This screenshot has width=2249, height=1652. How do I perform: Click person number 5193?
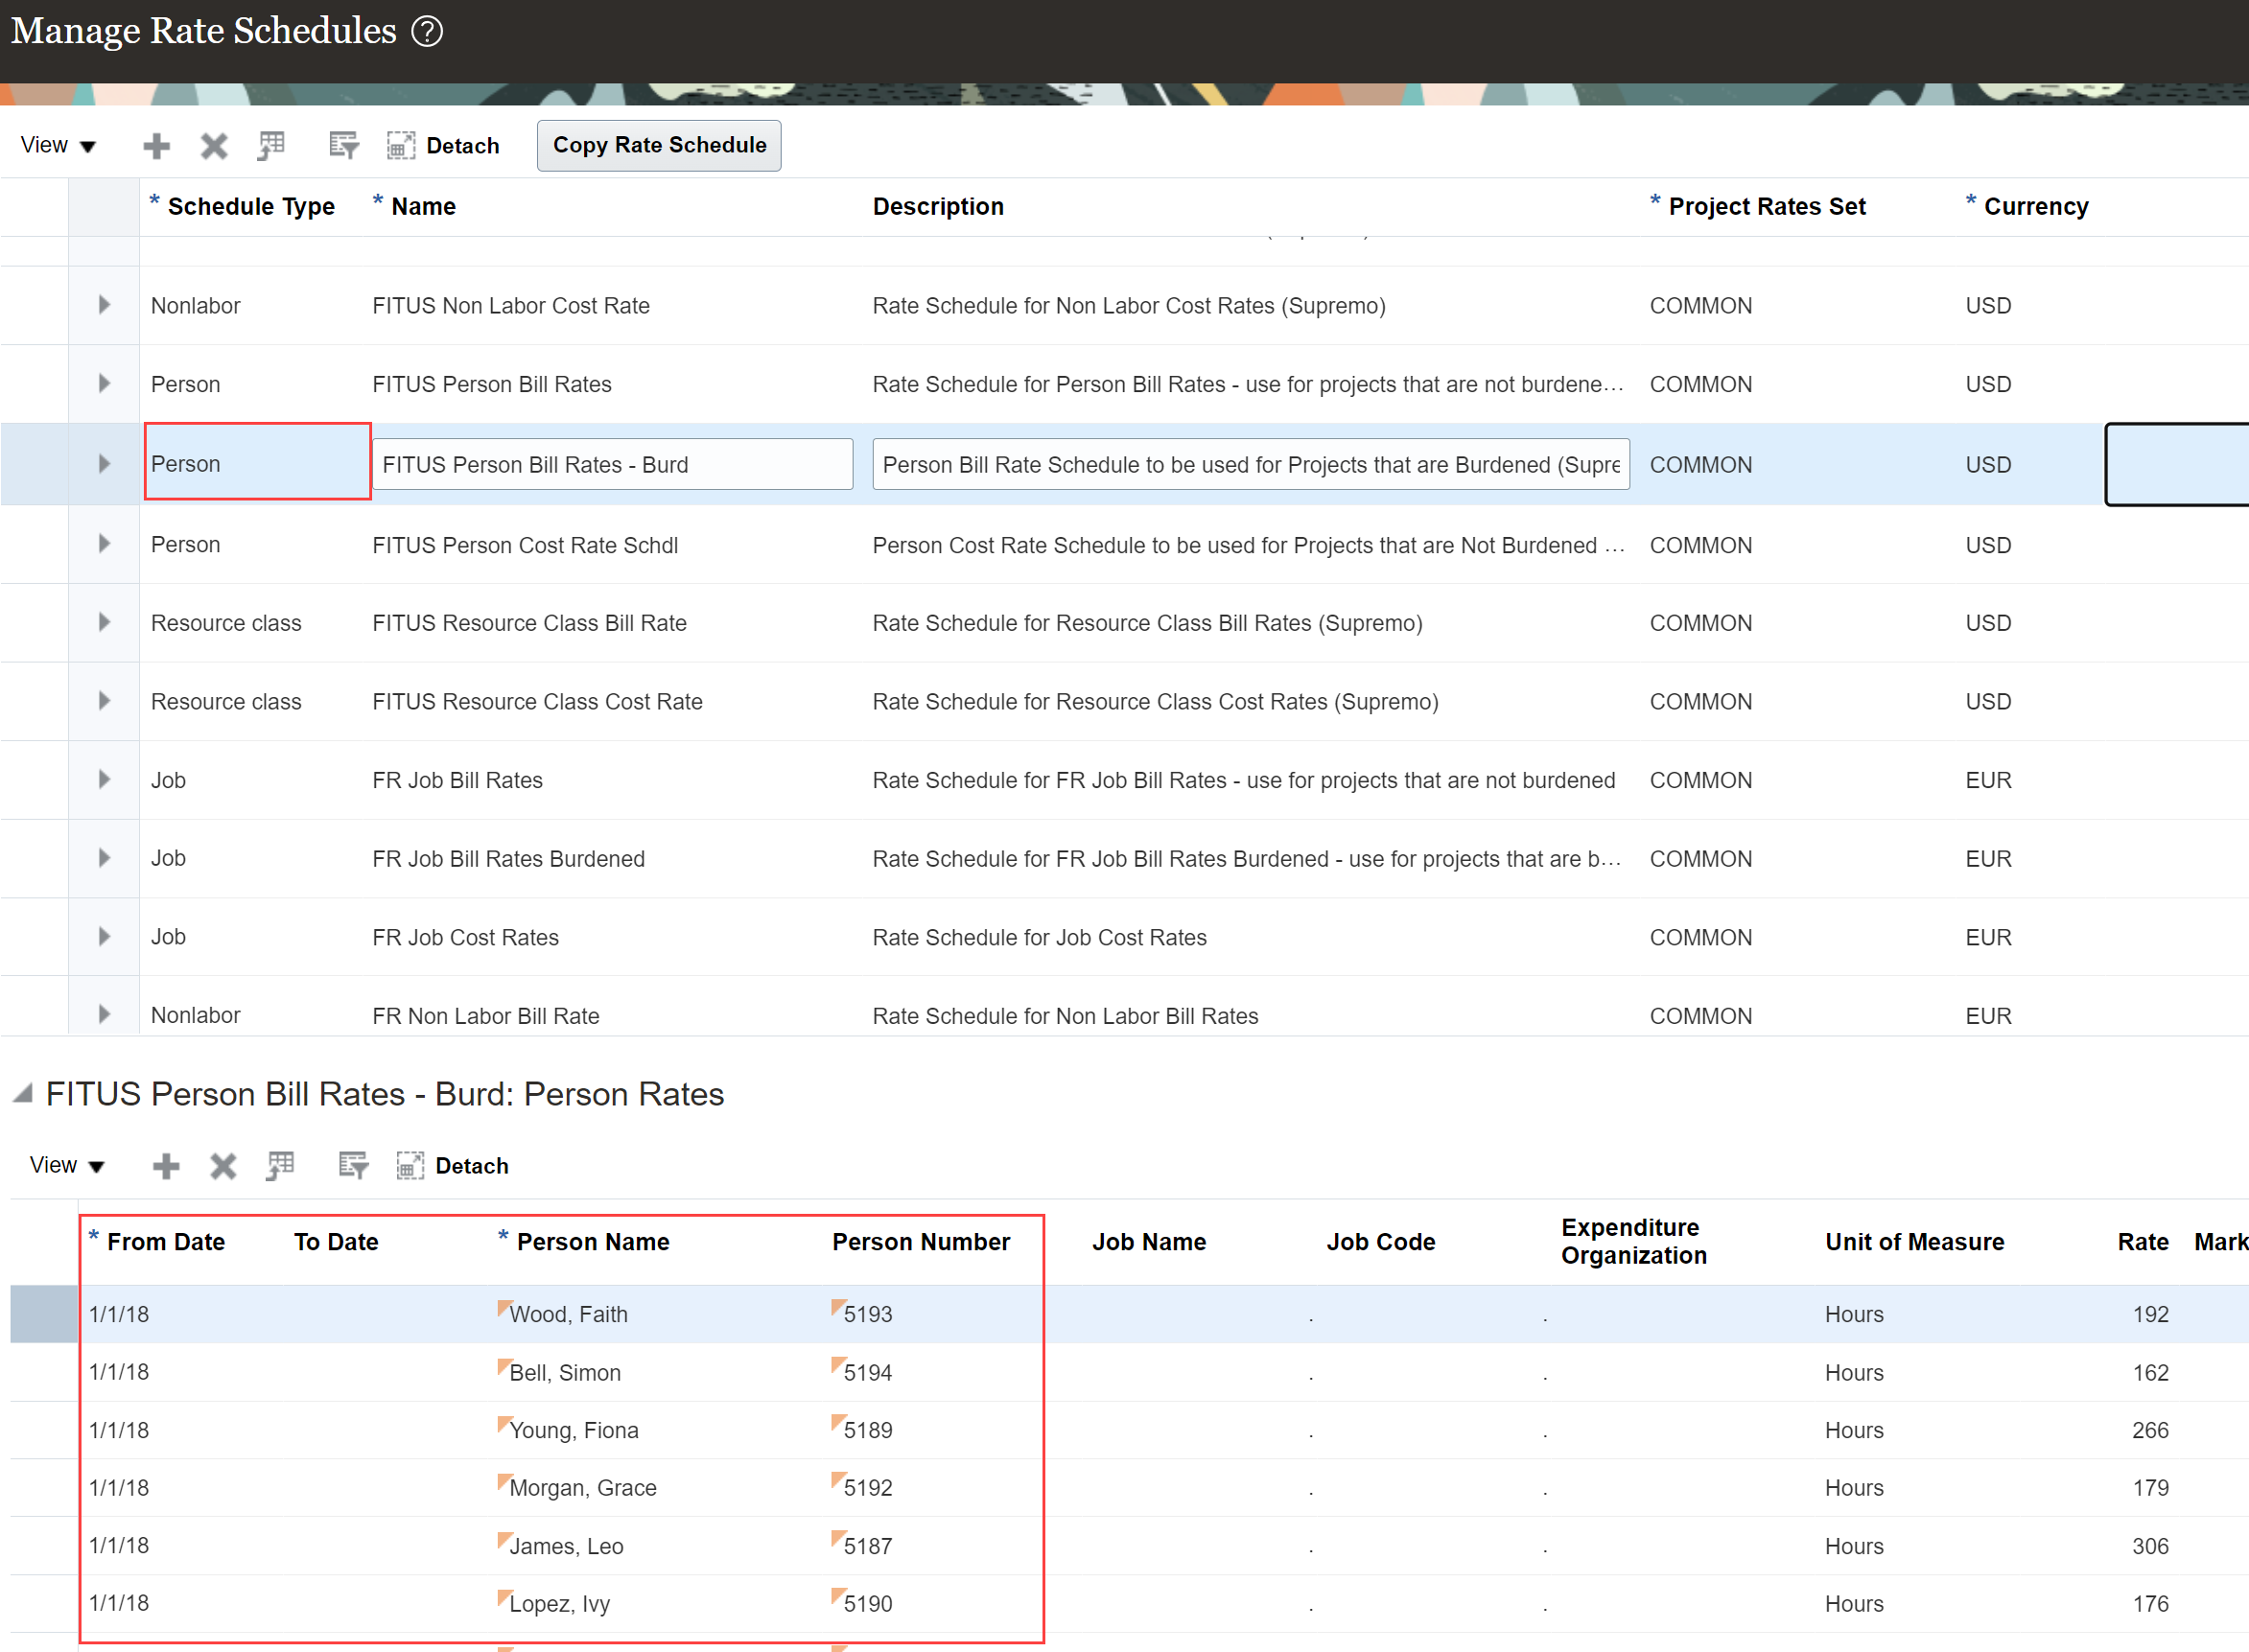pos(868,1314)
